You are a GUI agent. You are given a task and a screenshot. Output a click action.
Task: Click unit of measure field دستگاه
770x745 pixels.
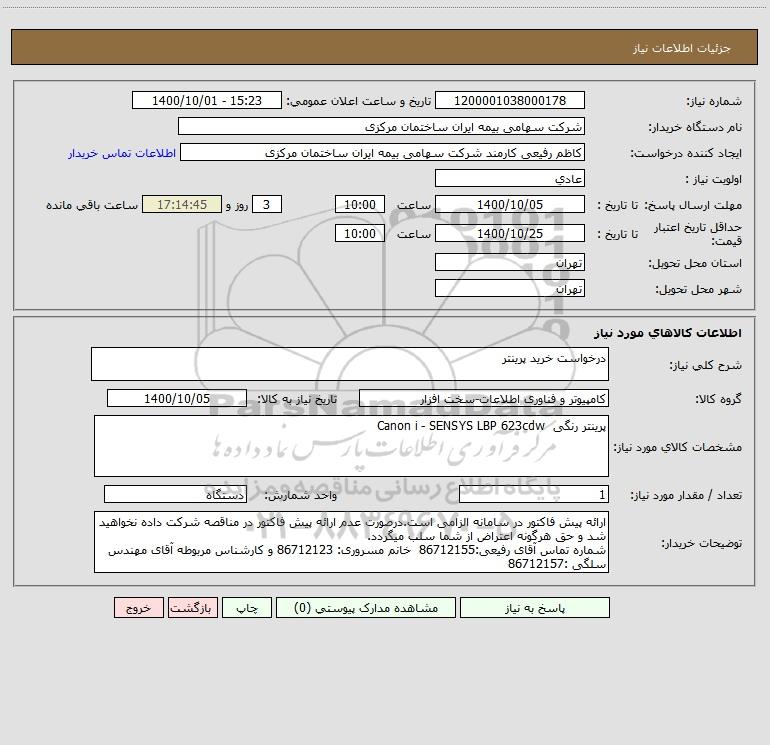[175, 495]
